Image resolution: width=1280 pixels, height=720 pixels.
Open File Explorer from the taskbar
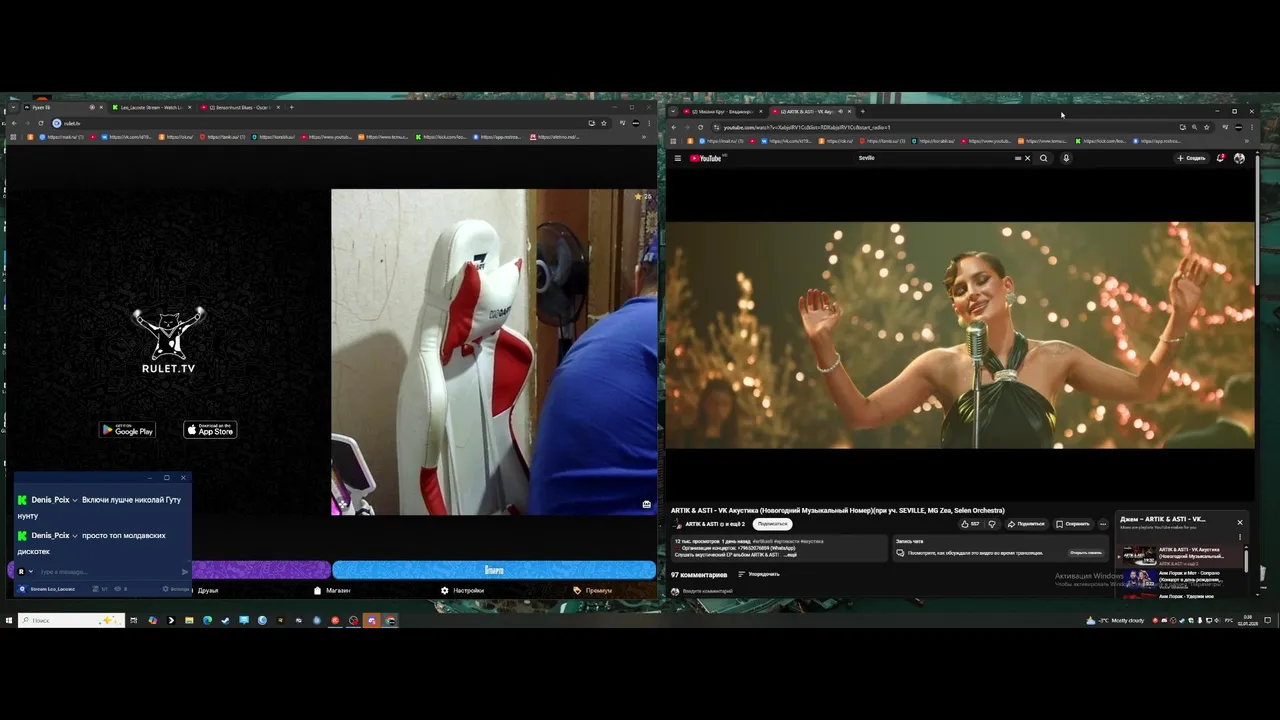coord(189,620)
